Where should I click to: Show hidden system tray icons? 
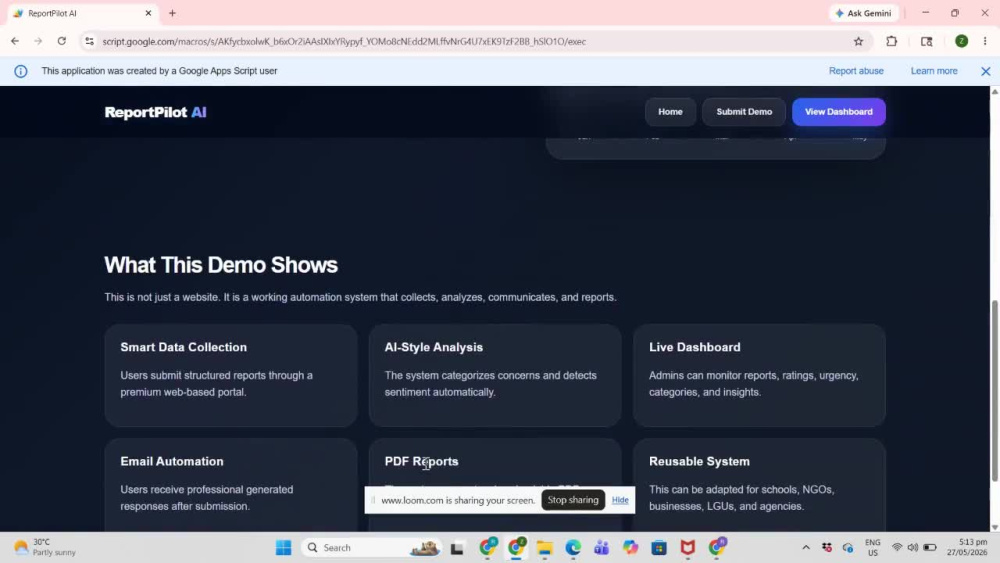(806, 547)
